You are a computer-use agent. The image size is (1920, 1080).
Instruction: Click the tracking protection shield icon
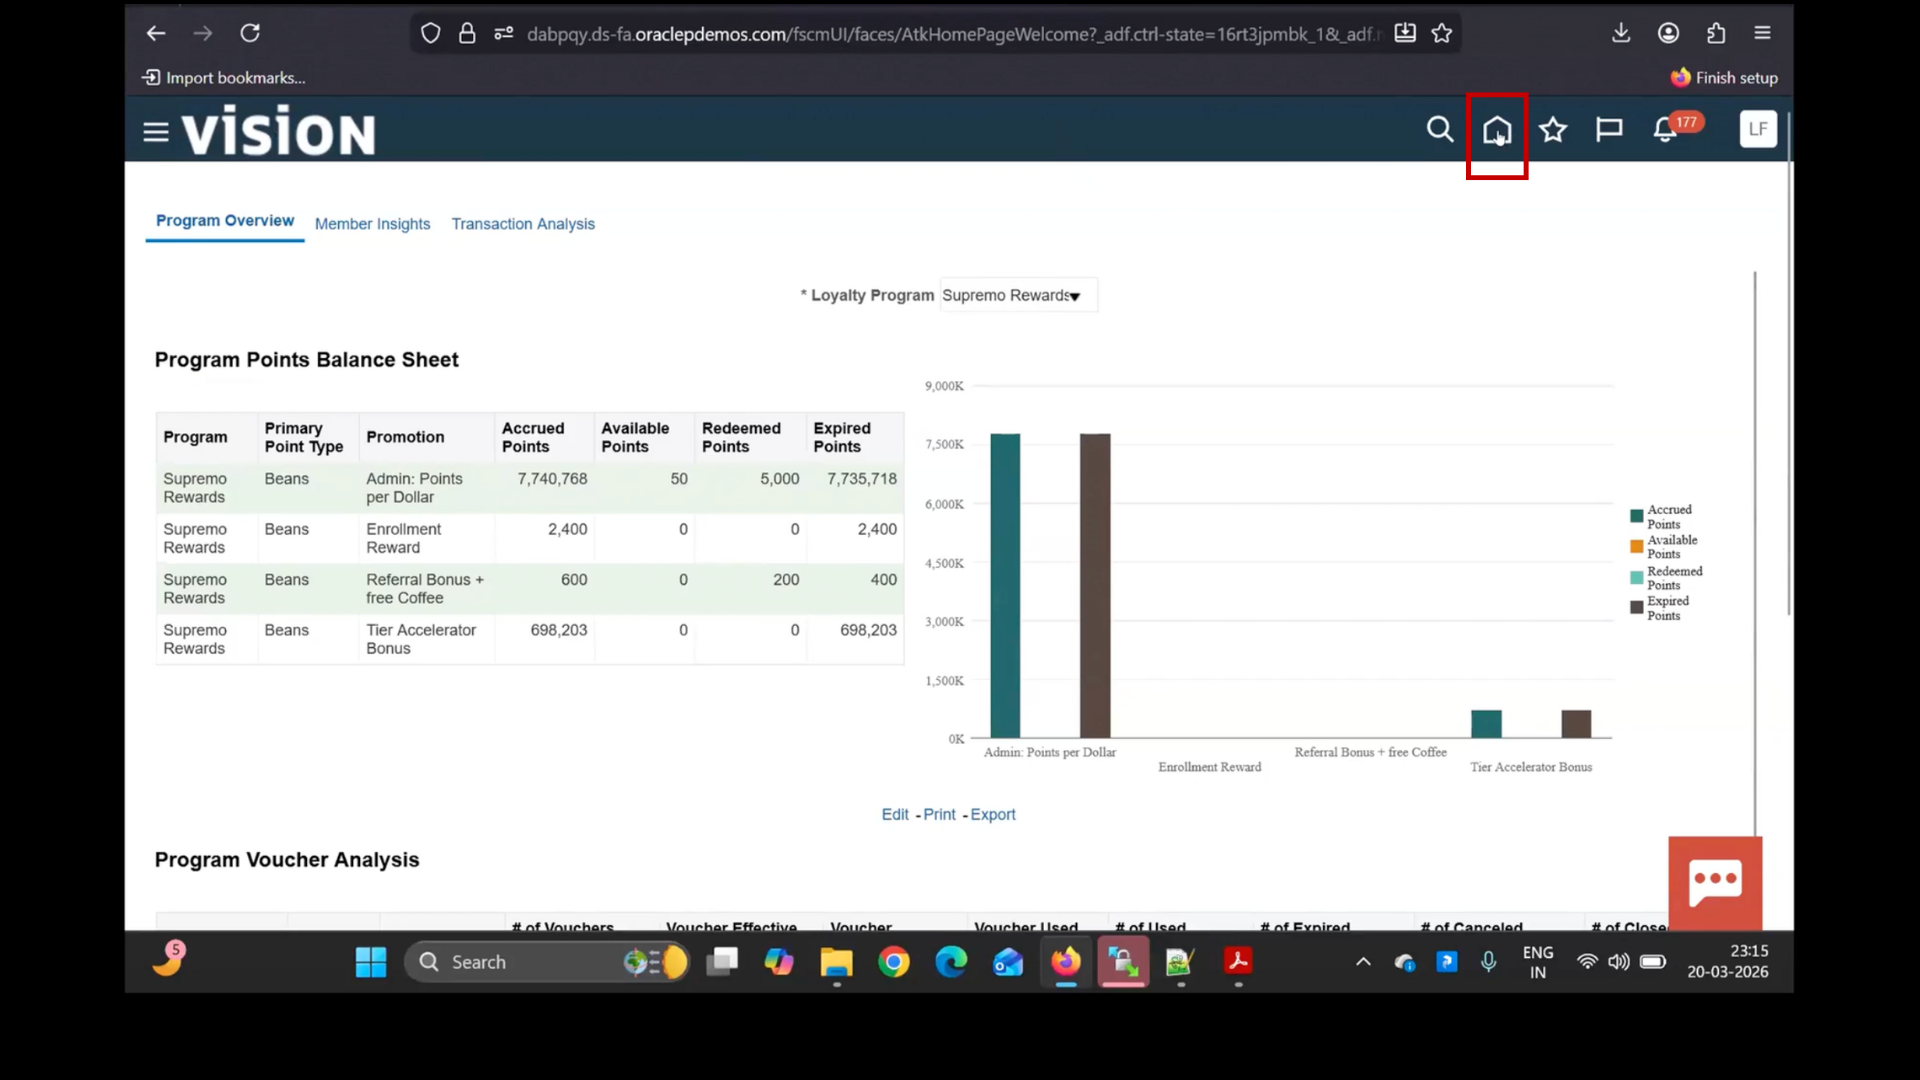click(x=430, y=33)
